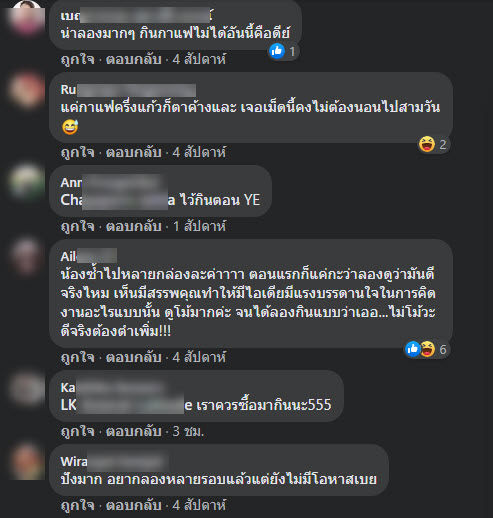The height and width of the screenshot is (518, 493).
Task: Open Ann commenter's profile avatar
Action: pos(27,183)
